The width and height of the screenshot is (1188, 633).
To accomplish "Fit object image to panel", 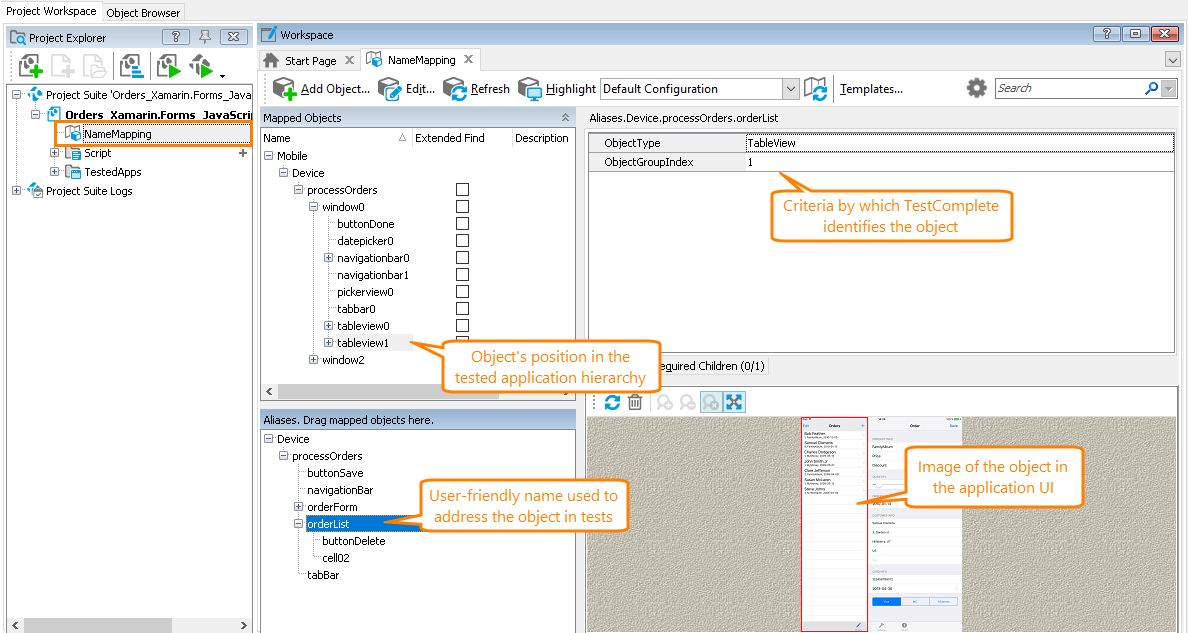I will pyautogui.click(x=734, y=401).
